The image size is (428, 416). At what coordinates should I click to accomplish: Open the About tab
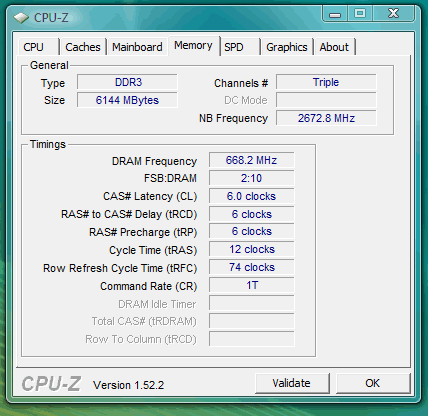(334, 47)
